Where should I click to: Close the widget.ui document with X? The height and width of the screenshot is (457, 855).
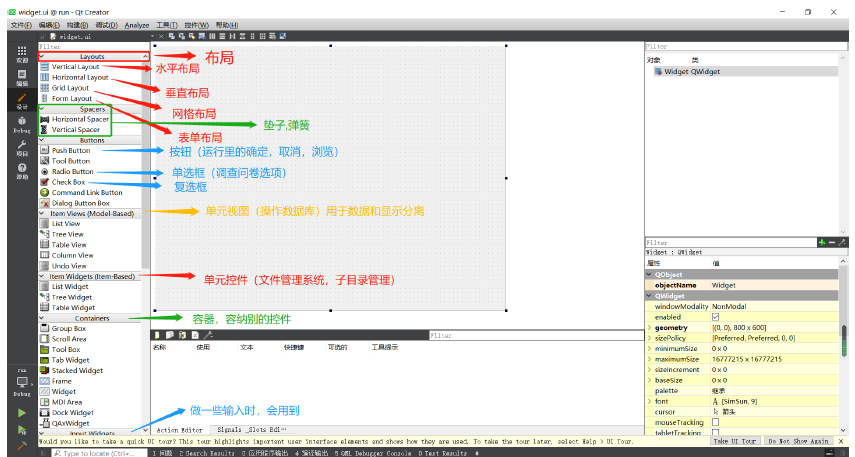[161, 37]
